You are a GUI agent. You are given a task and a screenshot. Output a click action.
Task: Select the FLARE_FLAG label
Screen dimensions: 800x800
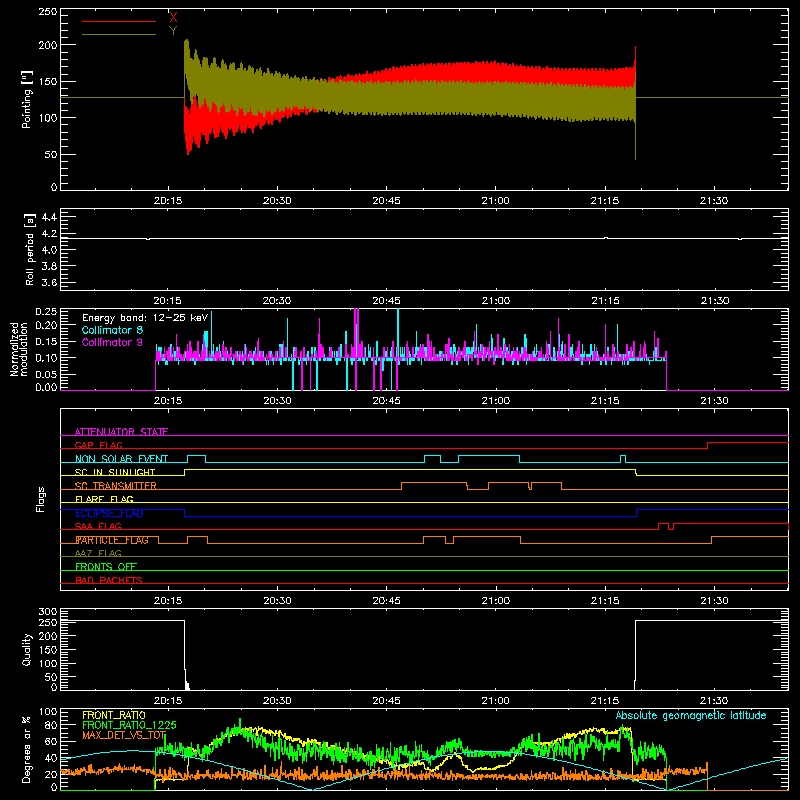pos(104,499)
